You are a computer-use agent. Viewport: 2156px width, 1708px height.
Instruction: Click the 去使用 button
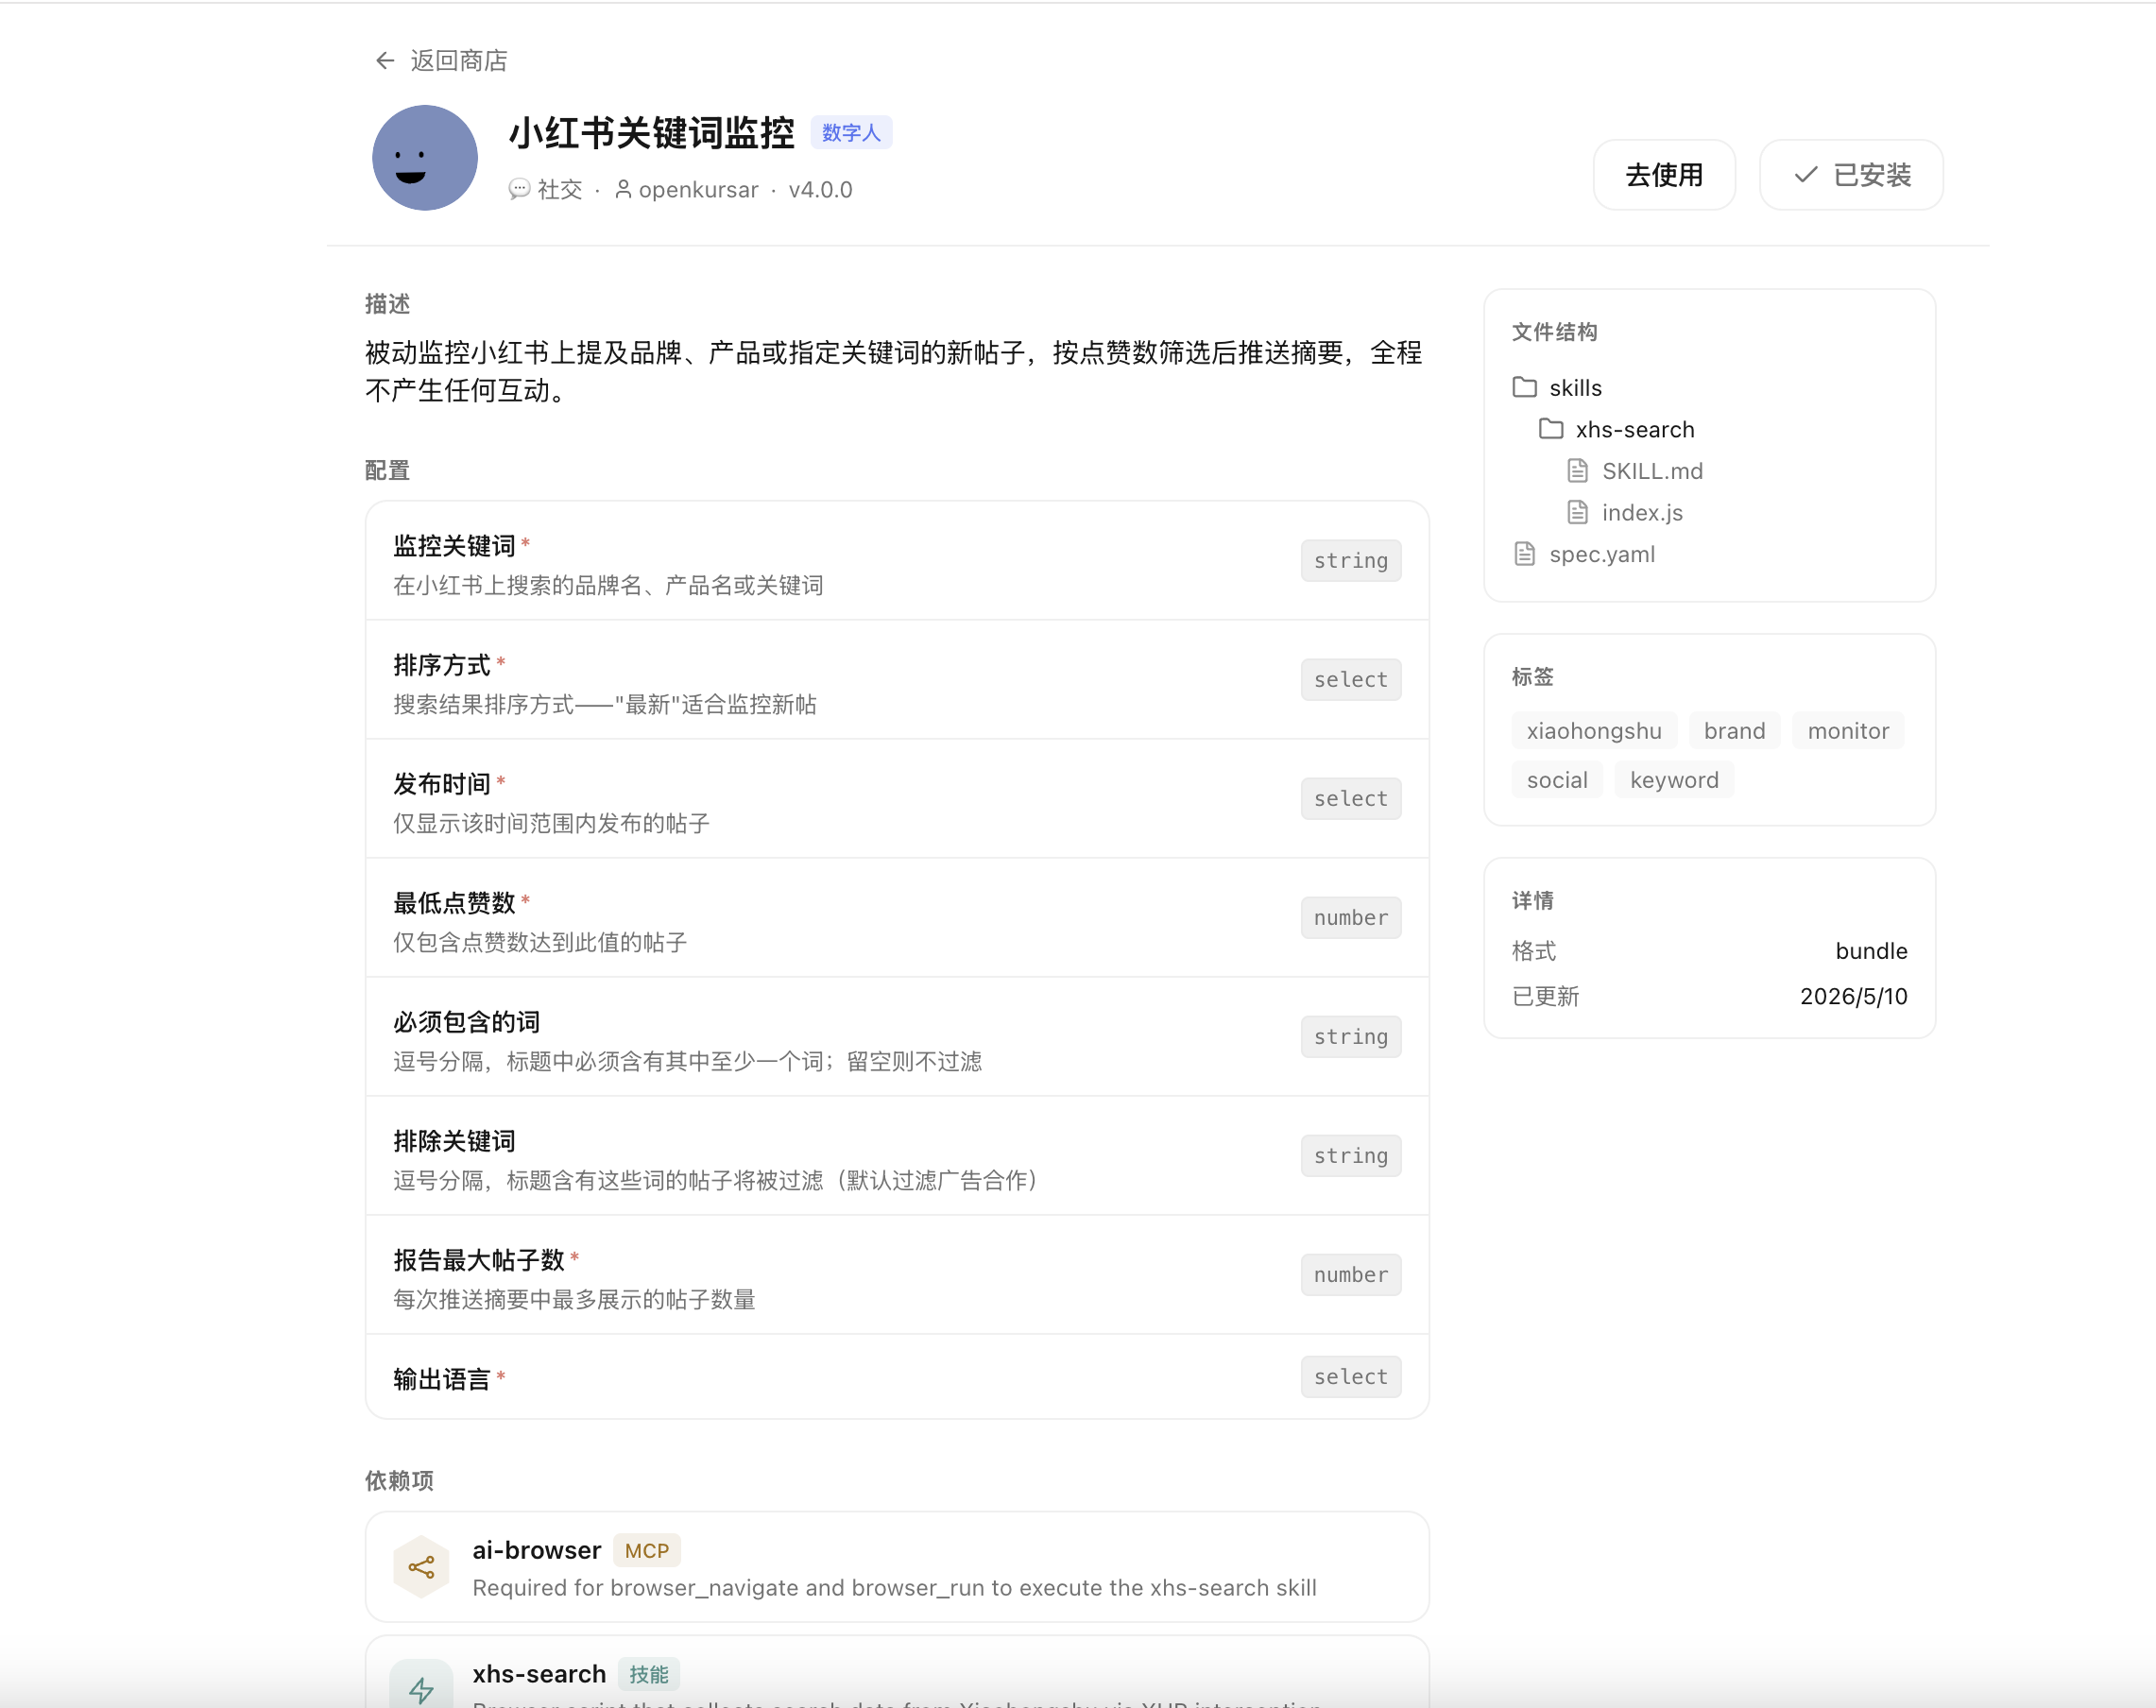(1664, 175)
